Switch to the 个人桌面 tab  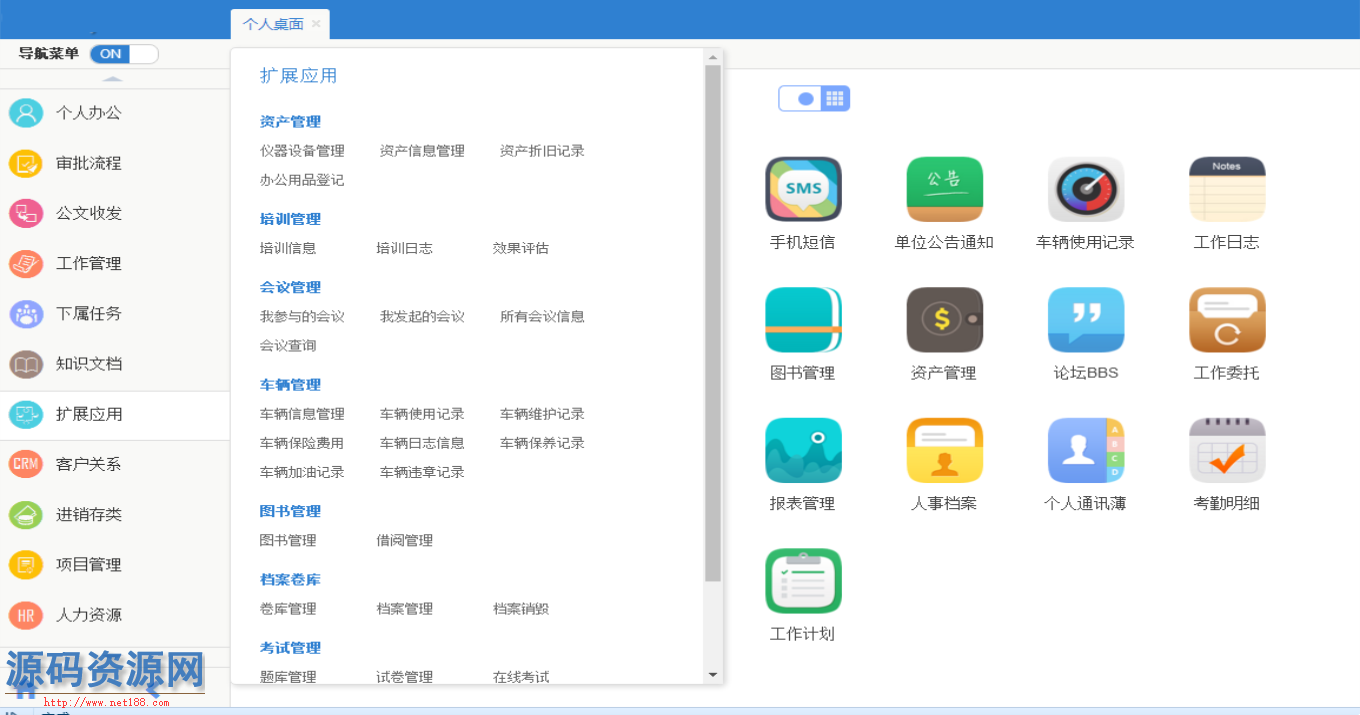tap(273, 24)
